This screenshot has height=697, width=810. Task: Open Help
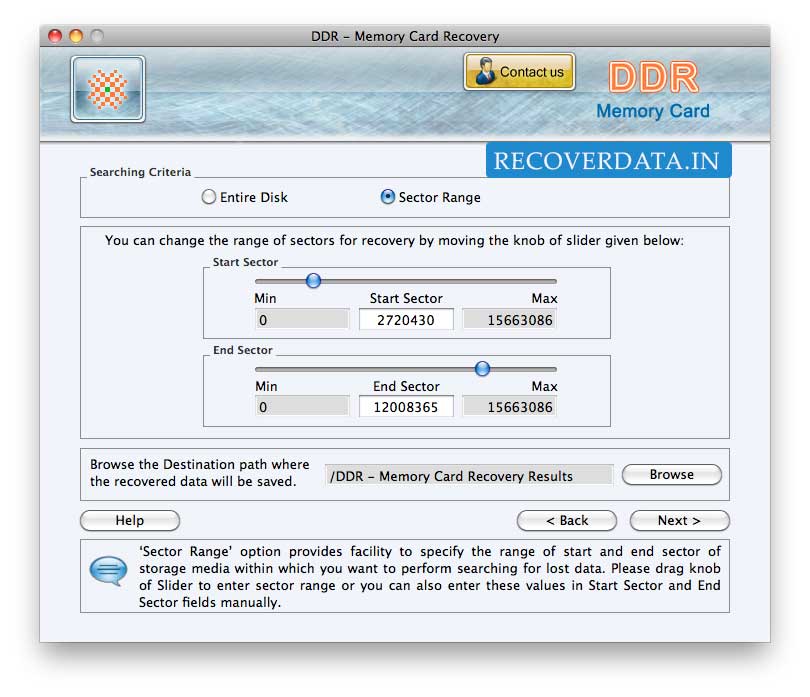130,520
